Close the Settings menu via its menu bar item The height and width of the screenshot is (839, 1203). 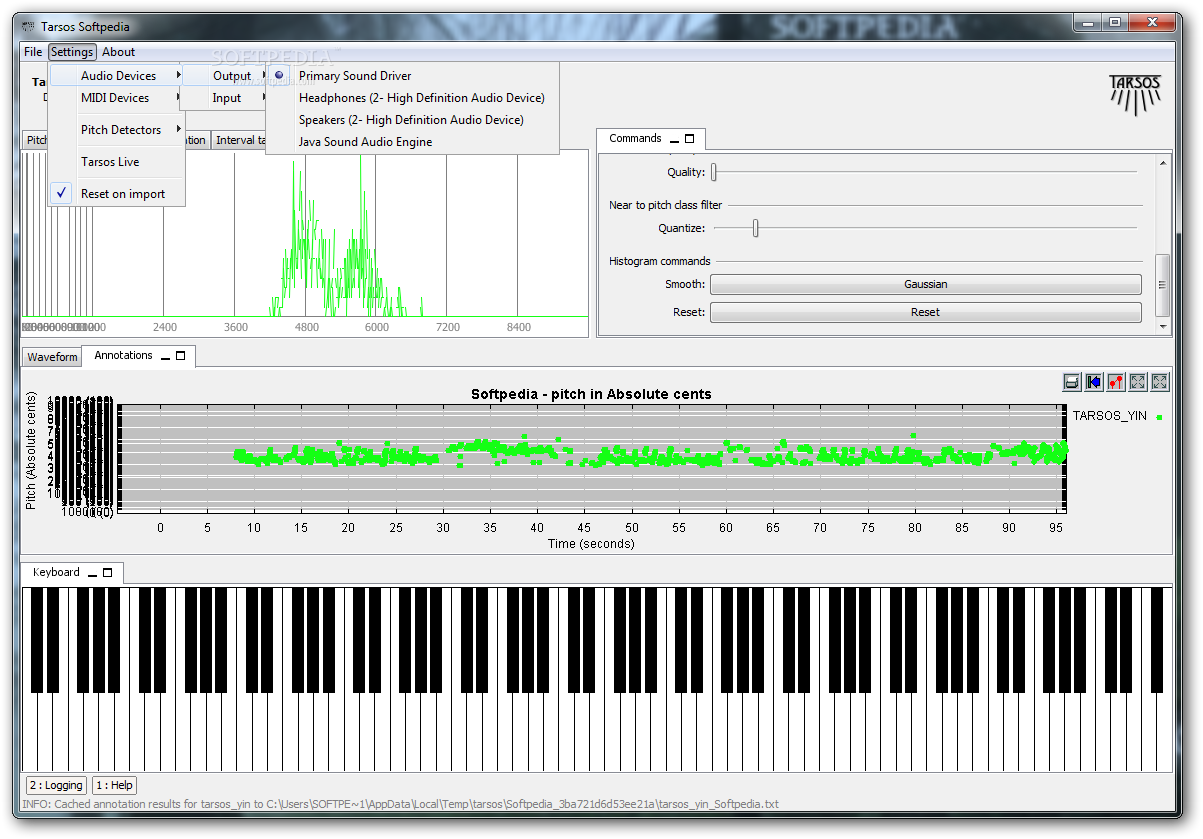[x=72, y=52]
